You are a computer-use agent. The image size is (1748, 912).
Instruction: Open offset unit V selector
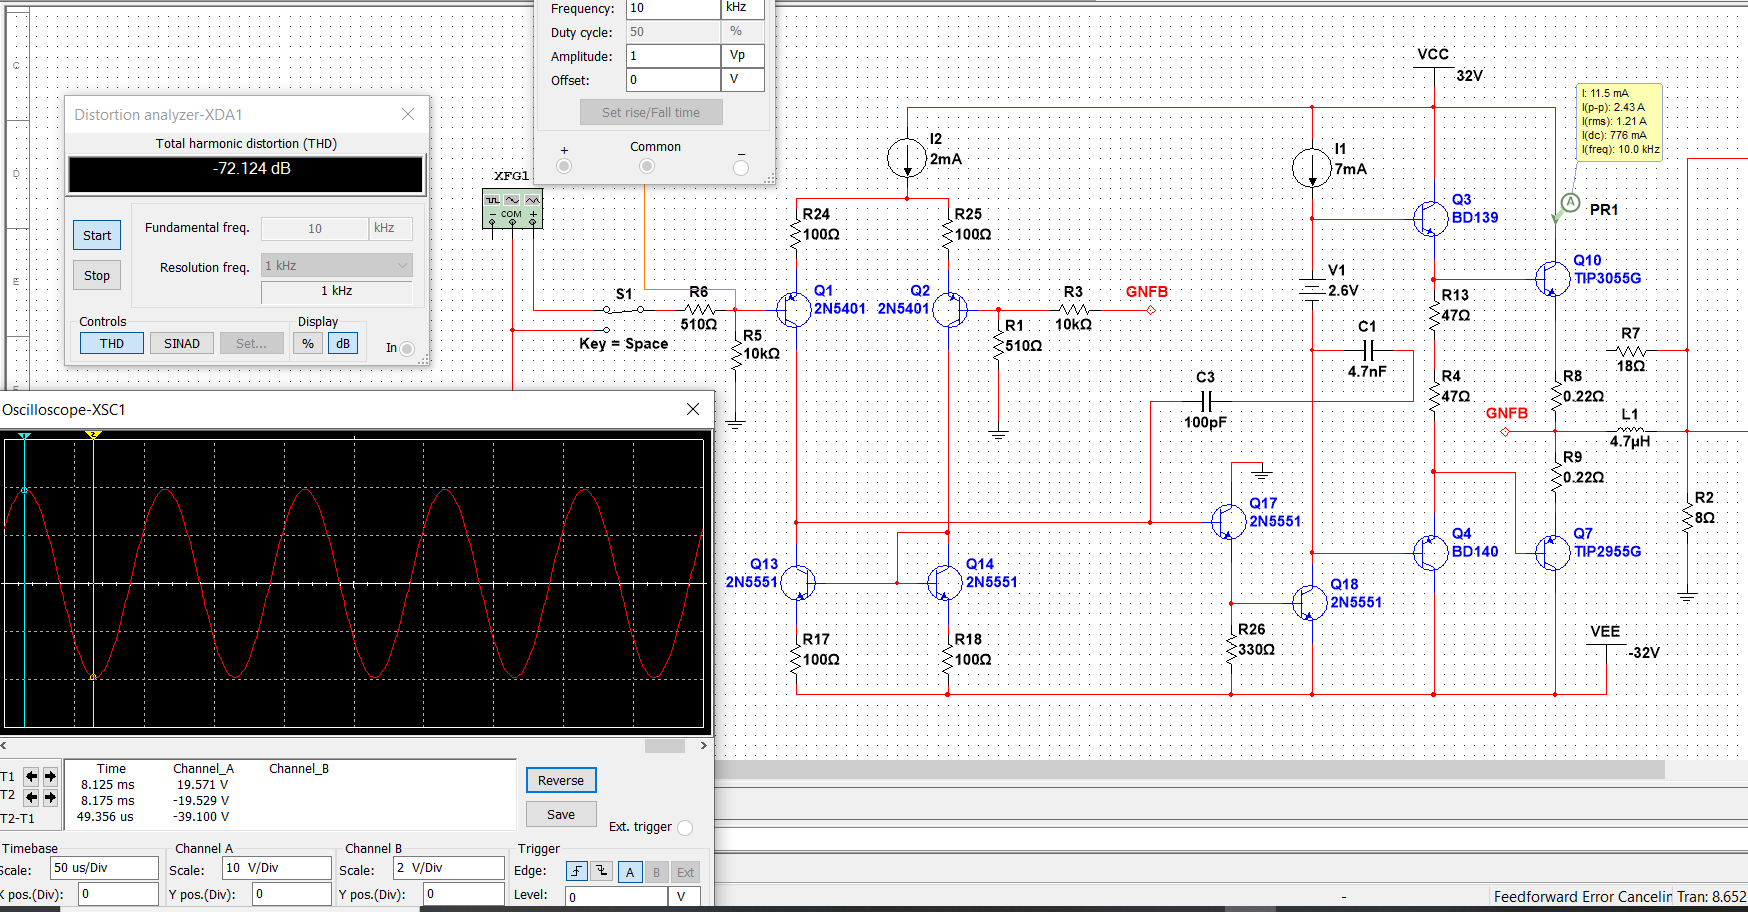click(x=743, y=80)
